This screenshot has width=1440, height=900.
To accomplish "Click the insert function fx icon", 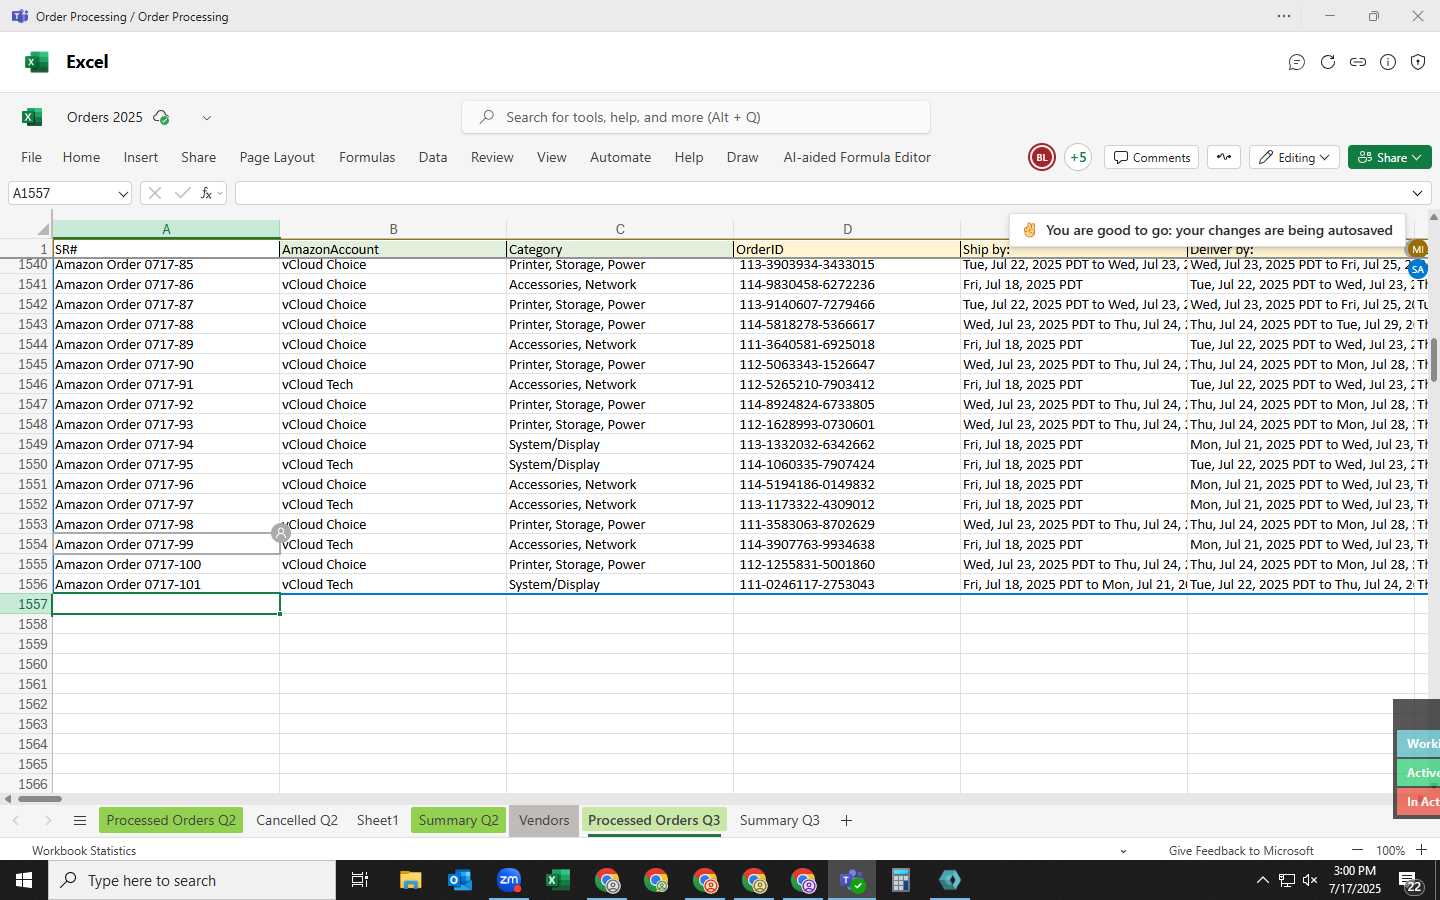I will 207,193.
